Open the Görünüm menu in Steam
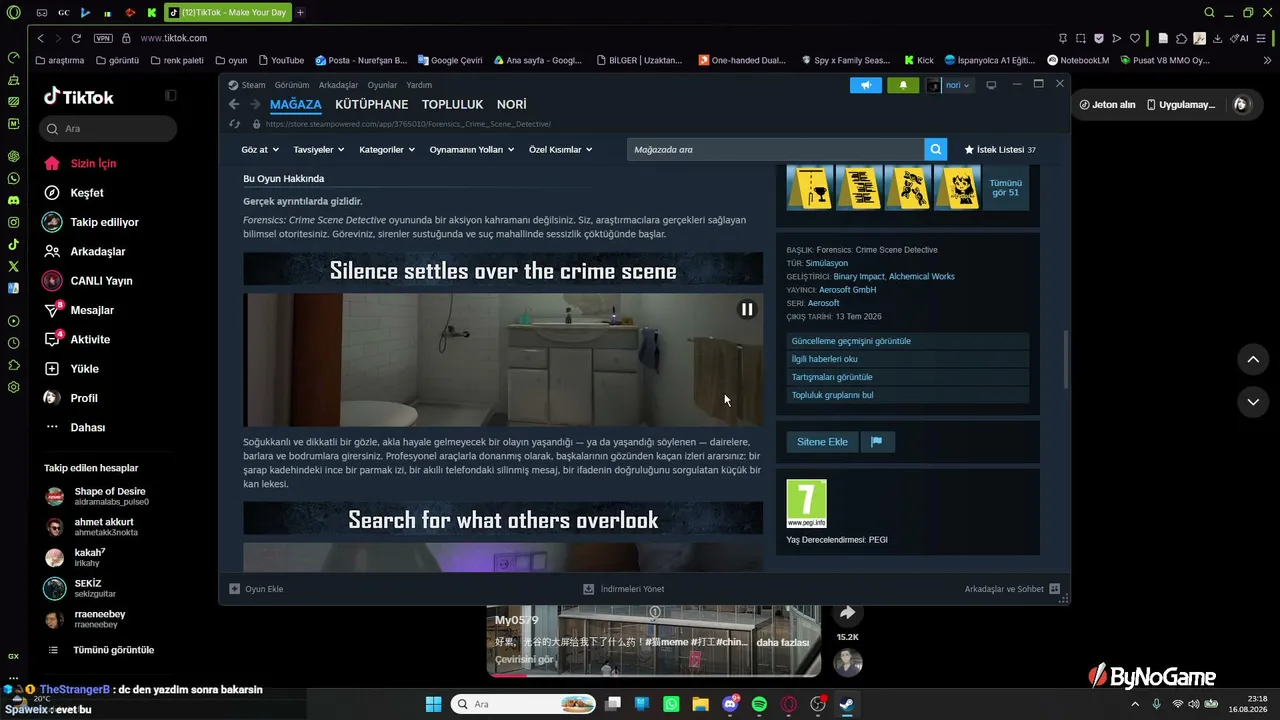 pyautogui.click(x=292, y=85)
